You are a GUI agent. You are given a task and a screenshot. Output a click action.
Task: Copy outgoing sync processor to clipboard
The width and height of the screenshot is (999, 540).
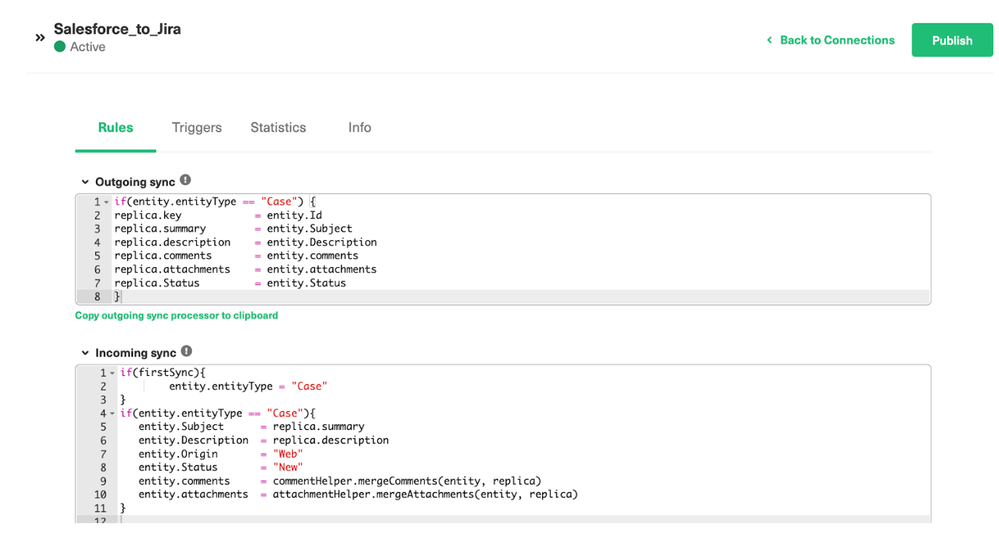click(176, 315)
